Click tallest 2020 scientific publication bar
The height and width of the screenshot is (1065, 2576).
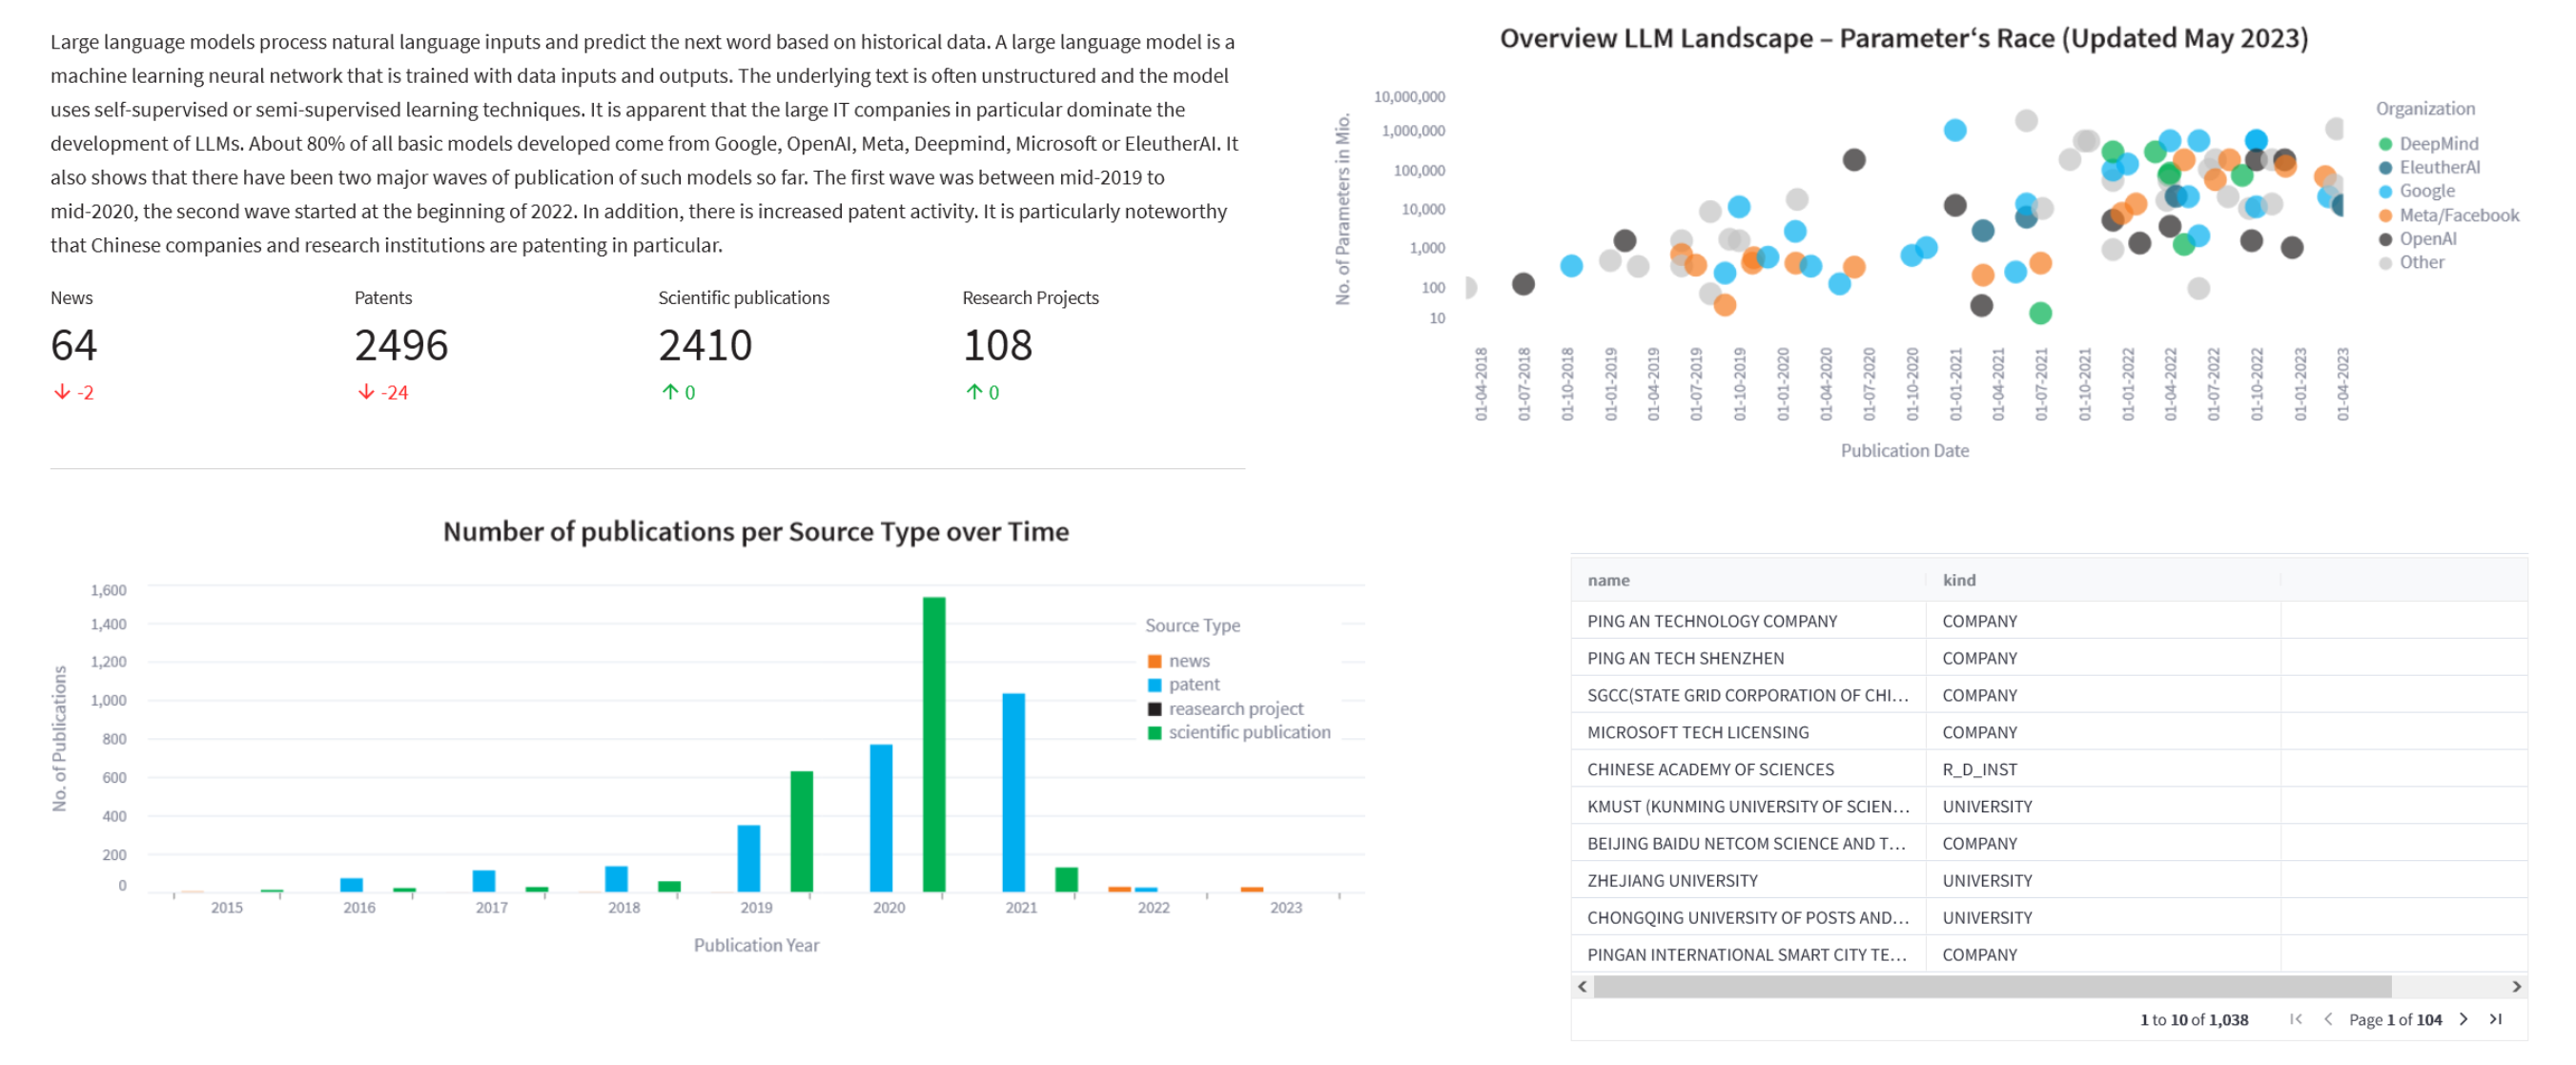tap(933, 744)
